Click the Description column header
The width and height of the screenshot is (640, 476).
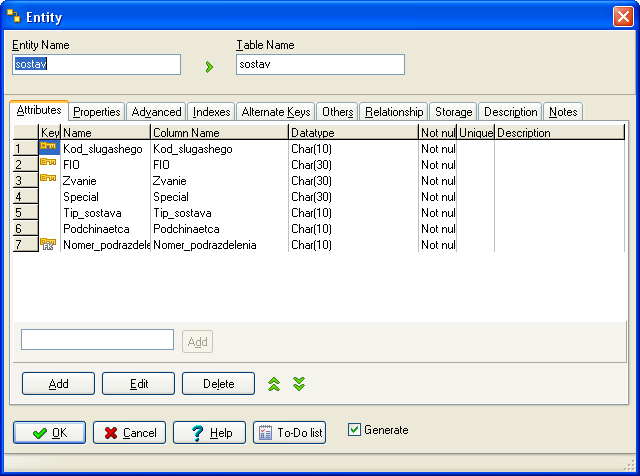point(560,133)
